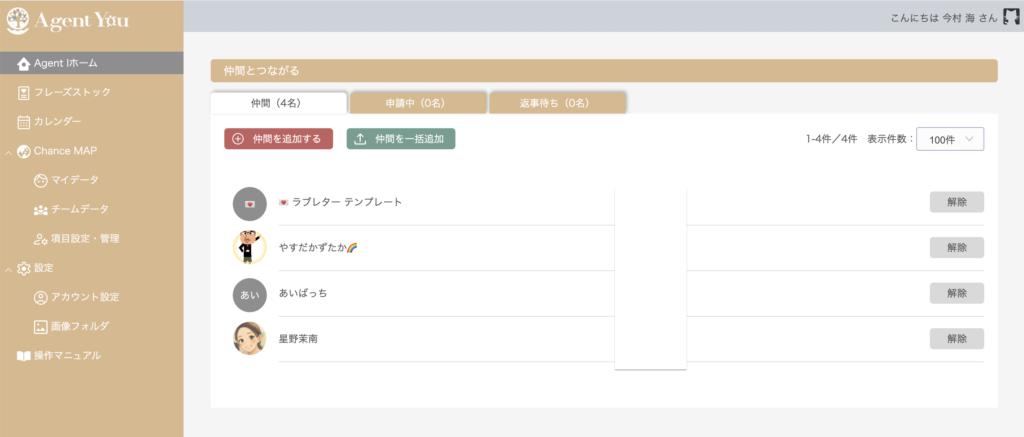Screen dimensions: 1024x437
Task: Click the 仲間を一括追加 button
Action: [x=401, y=140]
